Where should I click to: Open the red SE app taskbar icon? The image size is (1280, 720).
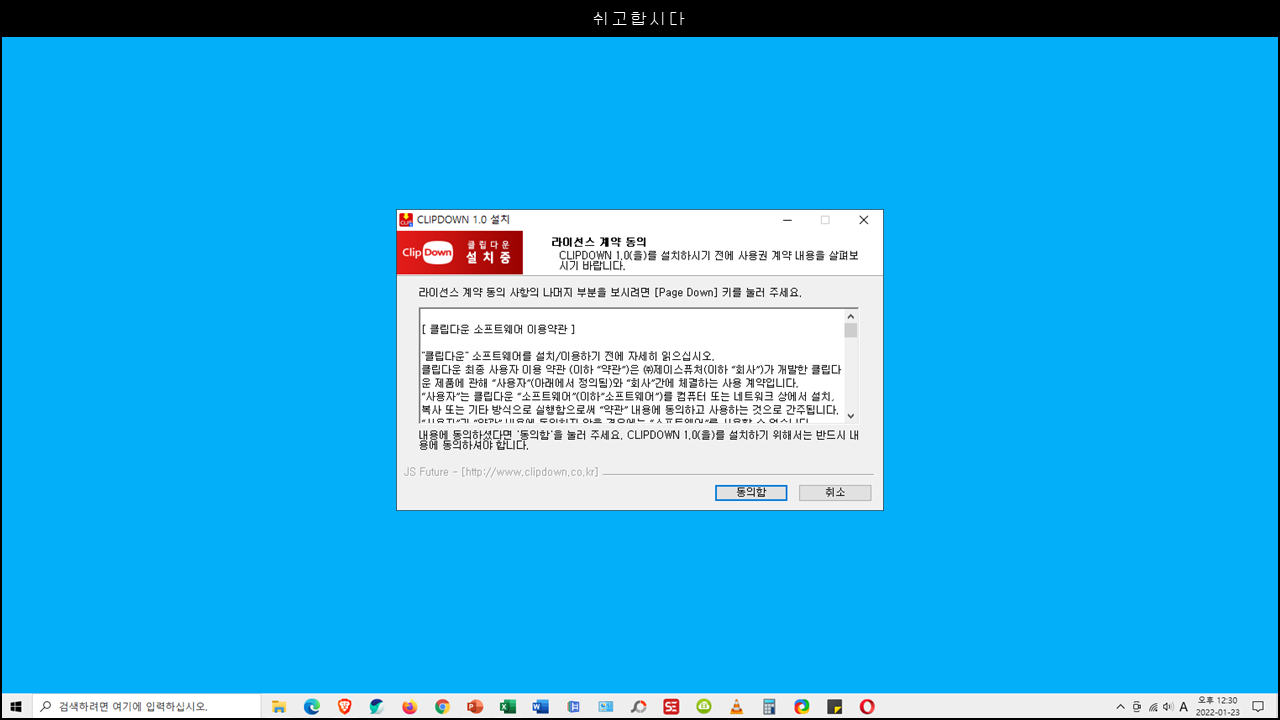(671, 706)
